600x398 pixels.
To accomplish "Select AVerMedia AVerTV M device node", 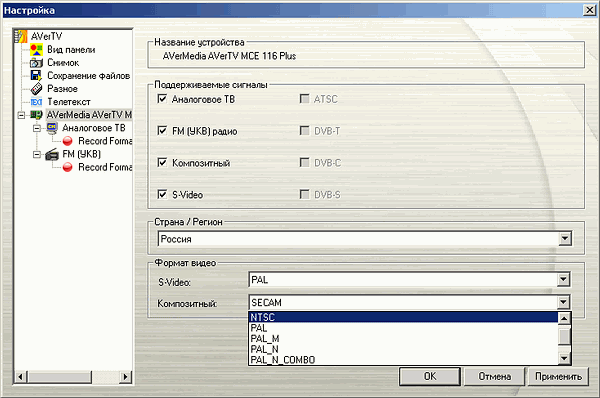I will tap(89, 115).
